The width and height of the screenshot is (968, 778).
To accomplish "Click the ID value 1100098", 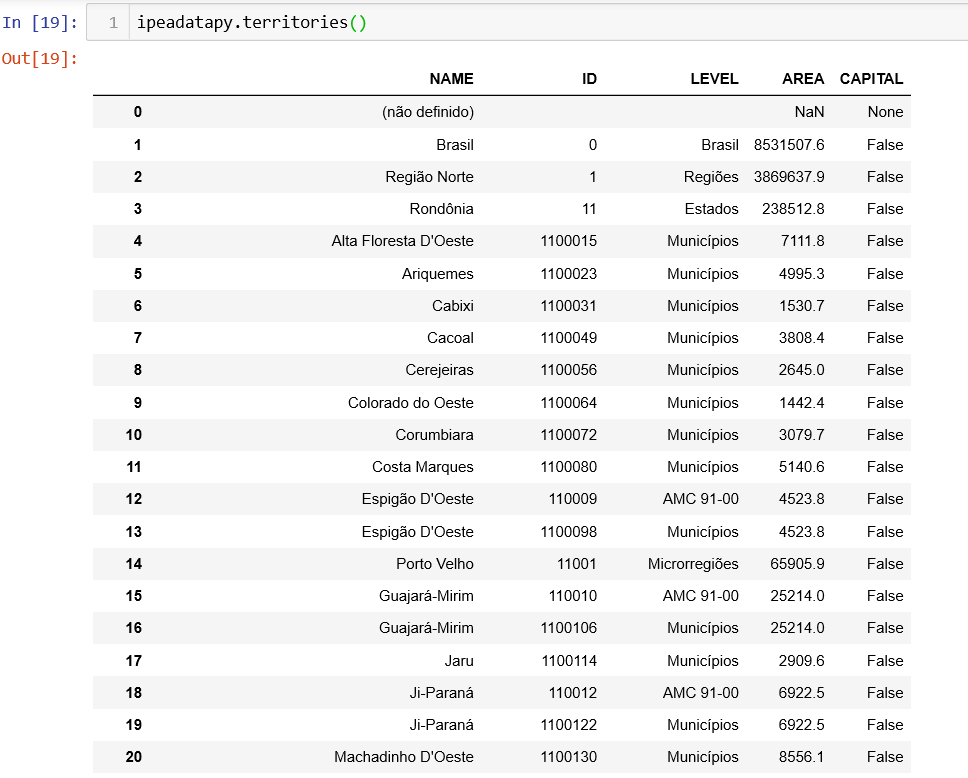I will pos(569,532).
